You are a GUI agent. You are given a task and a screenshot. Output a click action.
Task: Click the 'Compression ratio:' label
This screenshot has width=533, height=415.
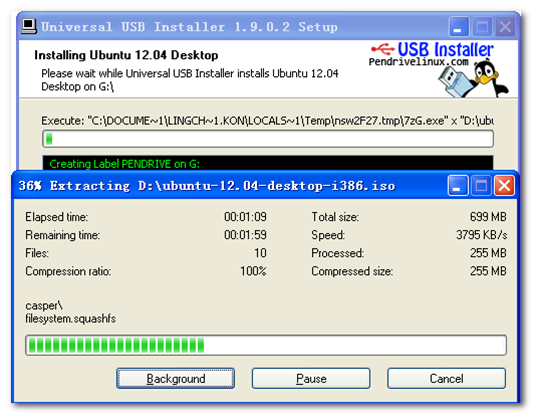point(68,271)
